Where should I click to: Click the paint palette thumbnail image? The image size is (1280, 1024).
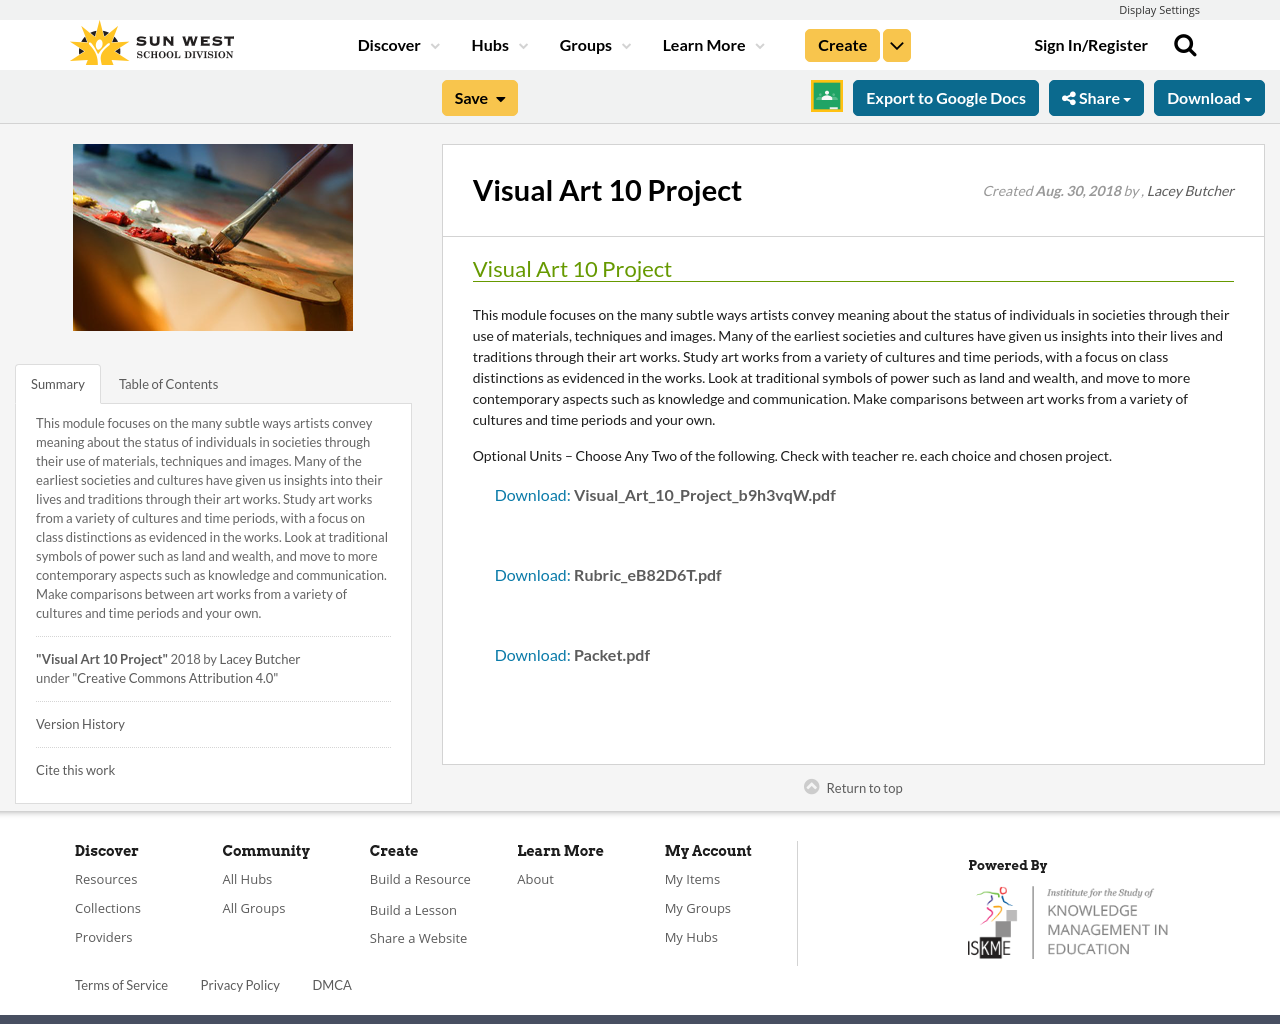213,237
